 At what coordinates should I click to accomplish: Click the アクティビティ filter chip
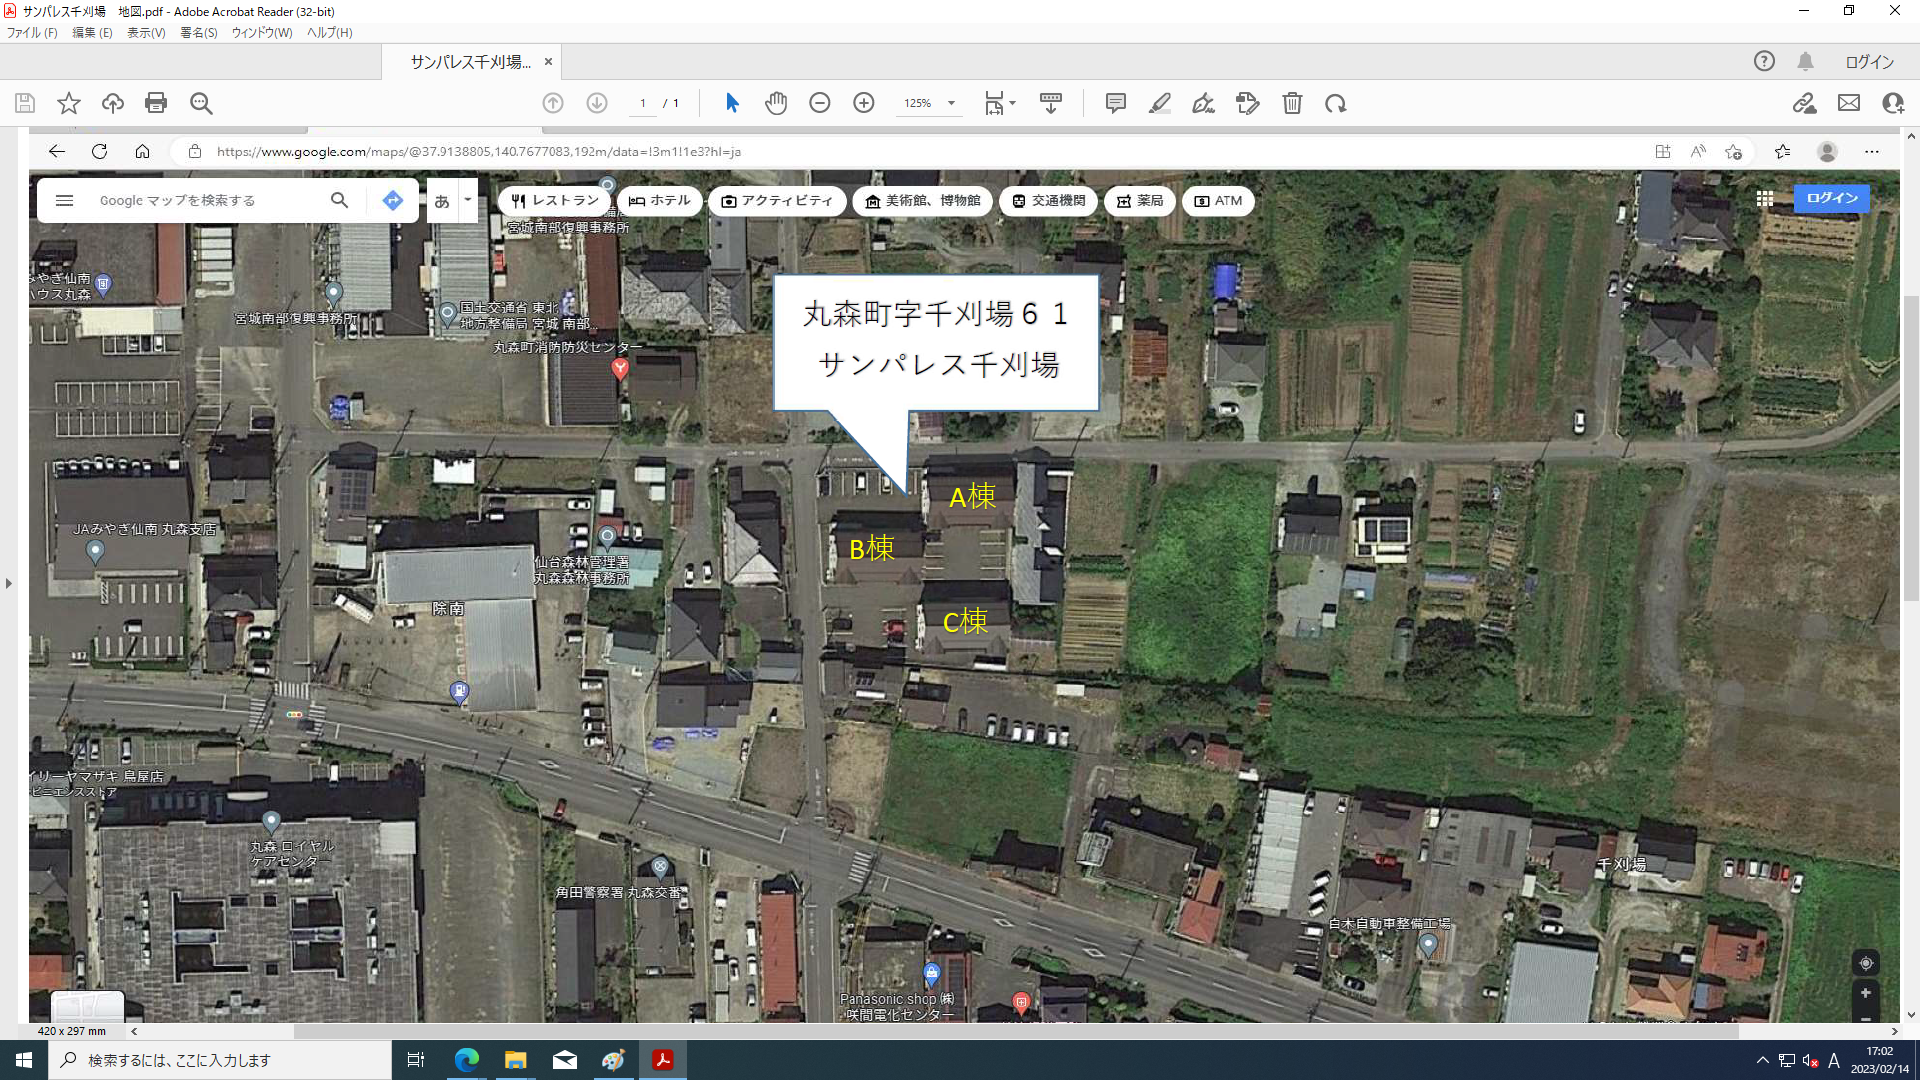777,201
